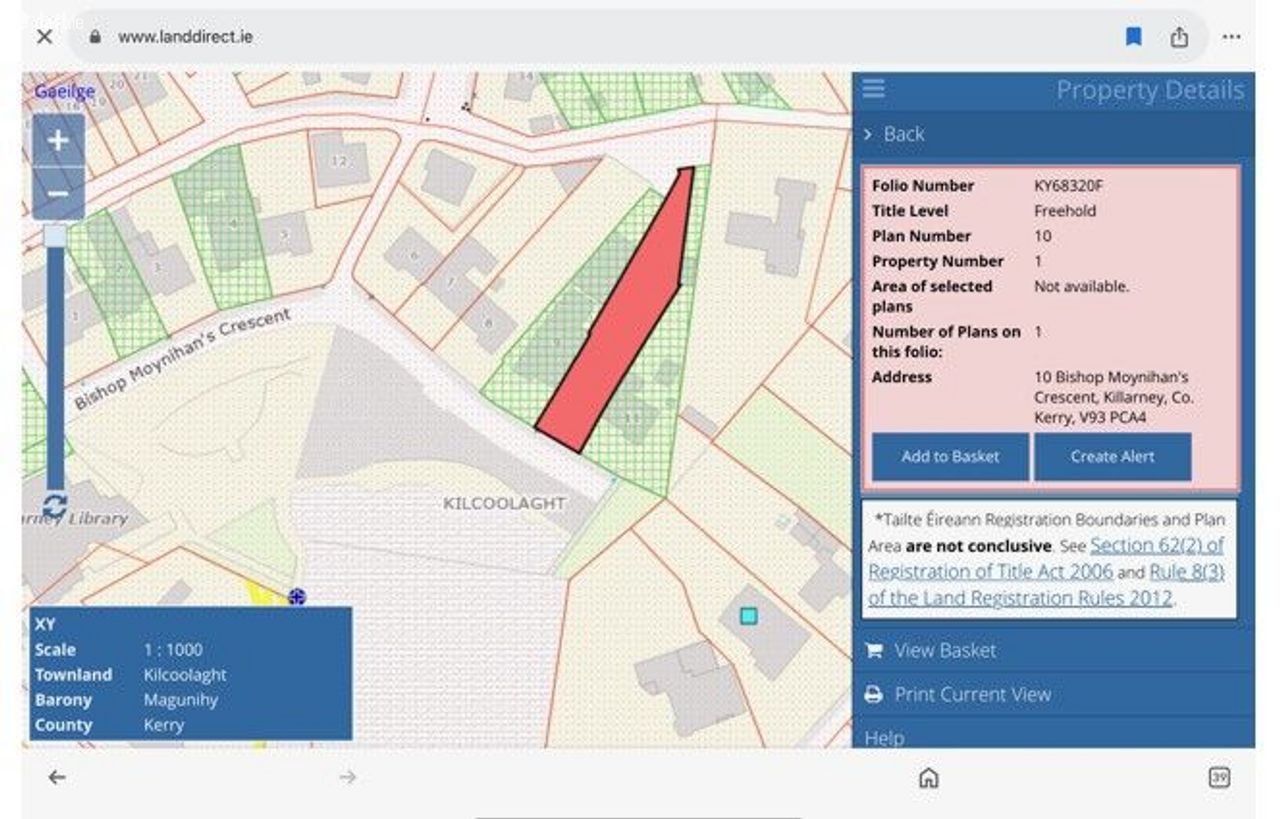Go to browser home page
1280x819 pixels.
tap(928, 778)
